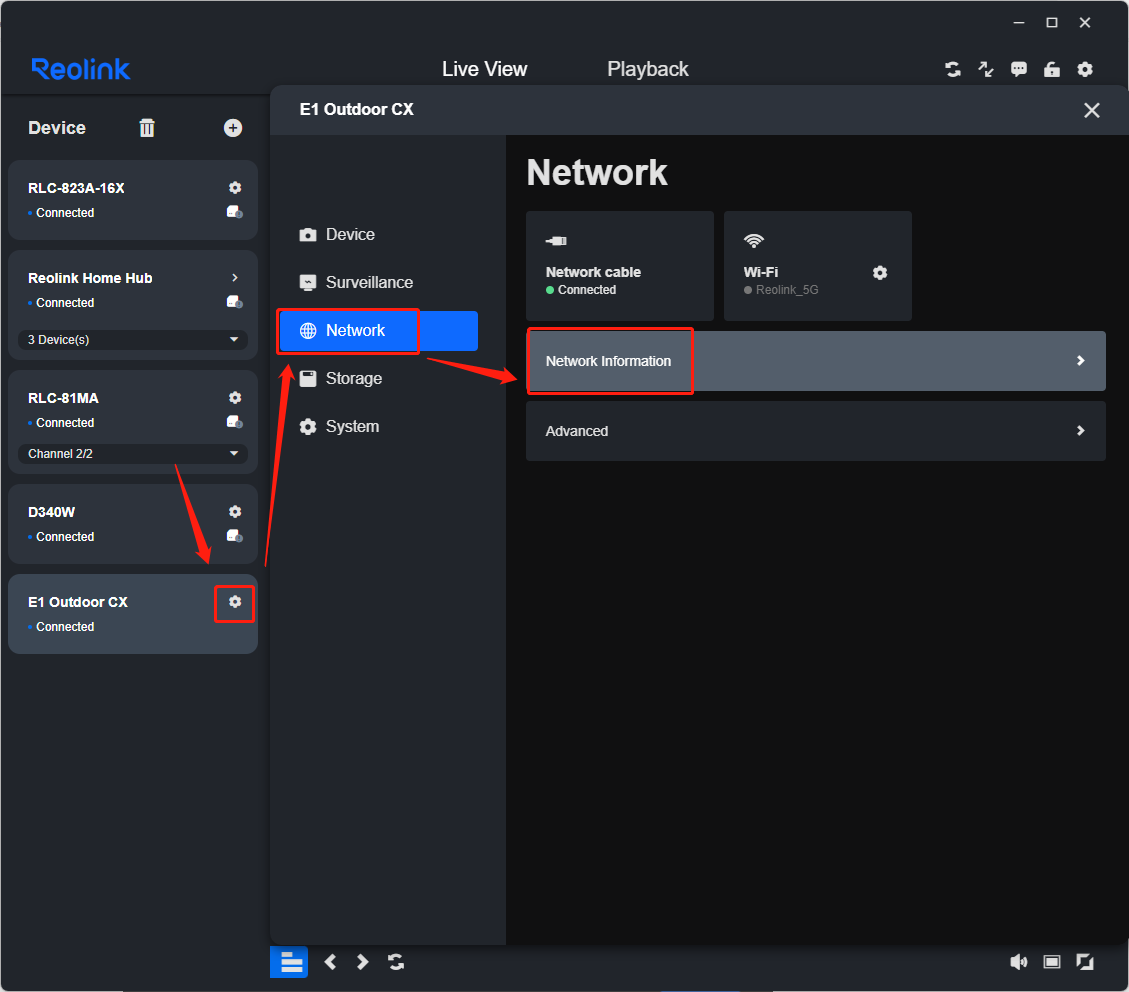Select Network in settings sidebar
Screen dimensions: 1129x992
(378, 330)
